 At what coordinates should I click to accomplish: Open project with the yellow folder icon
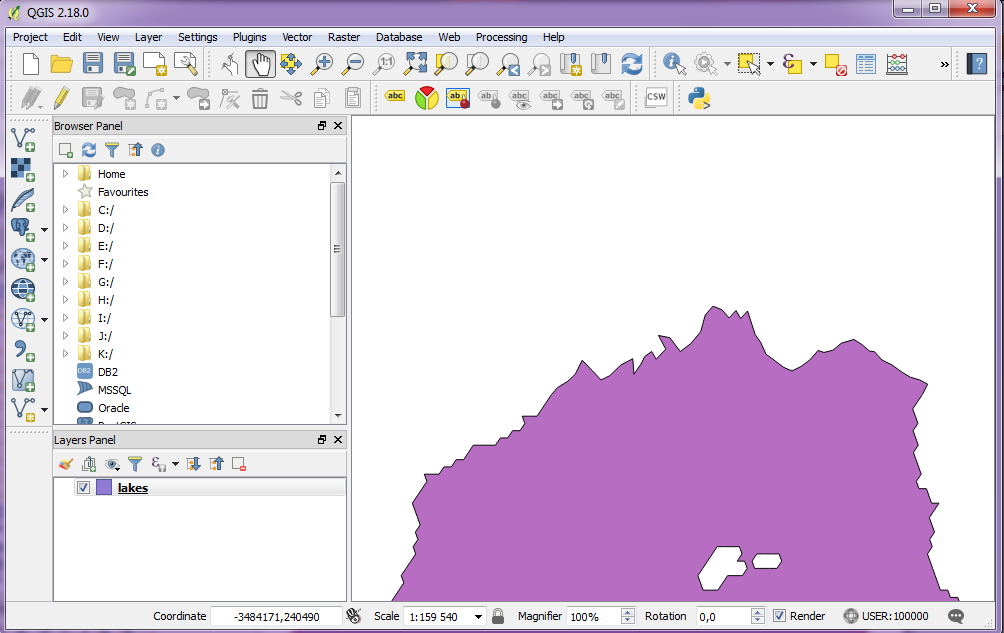pos(61,64)
